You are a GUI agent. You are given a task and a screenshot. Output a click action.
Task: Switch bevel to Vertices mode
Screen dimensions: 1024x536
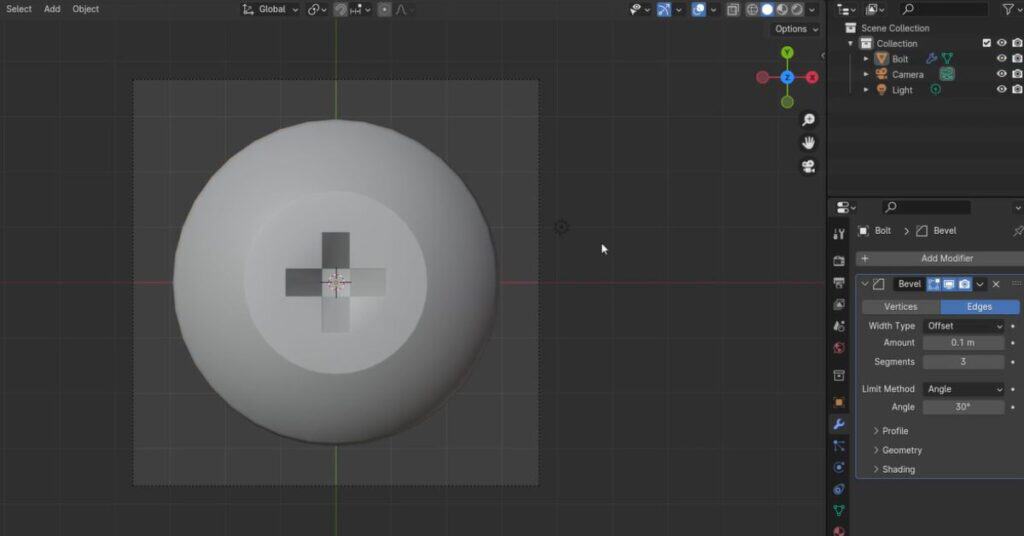[900, 307]
